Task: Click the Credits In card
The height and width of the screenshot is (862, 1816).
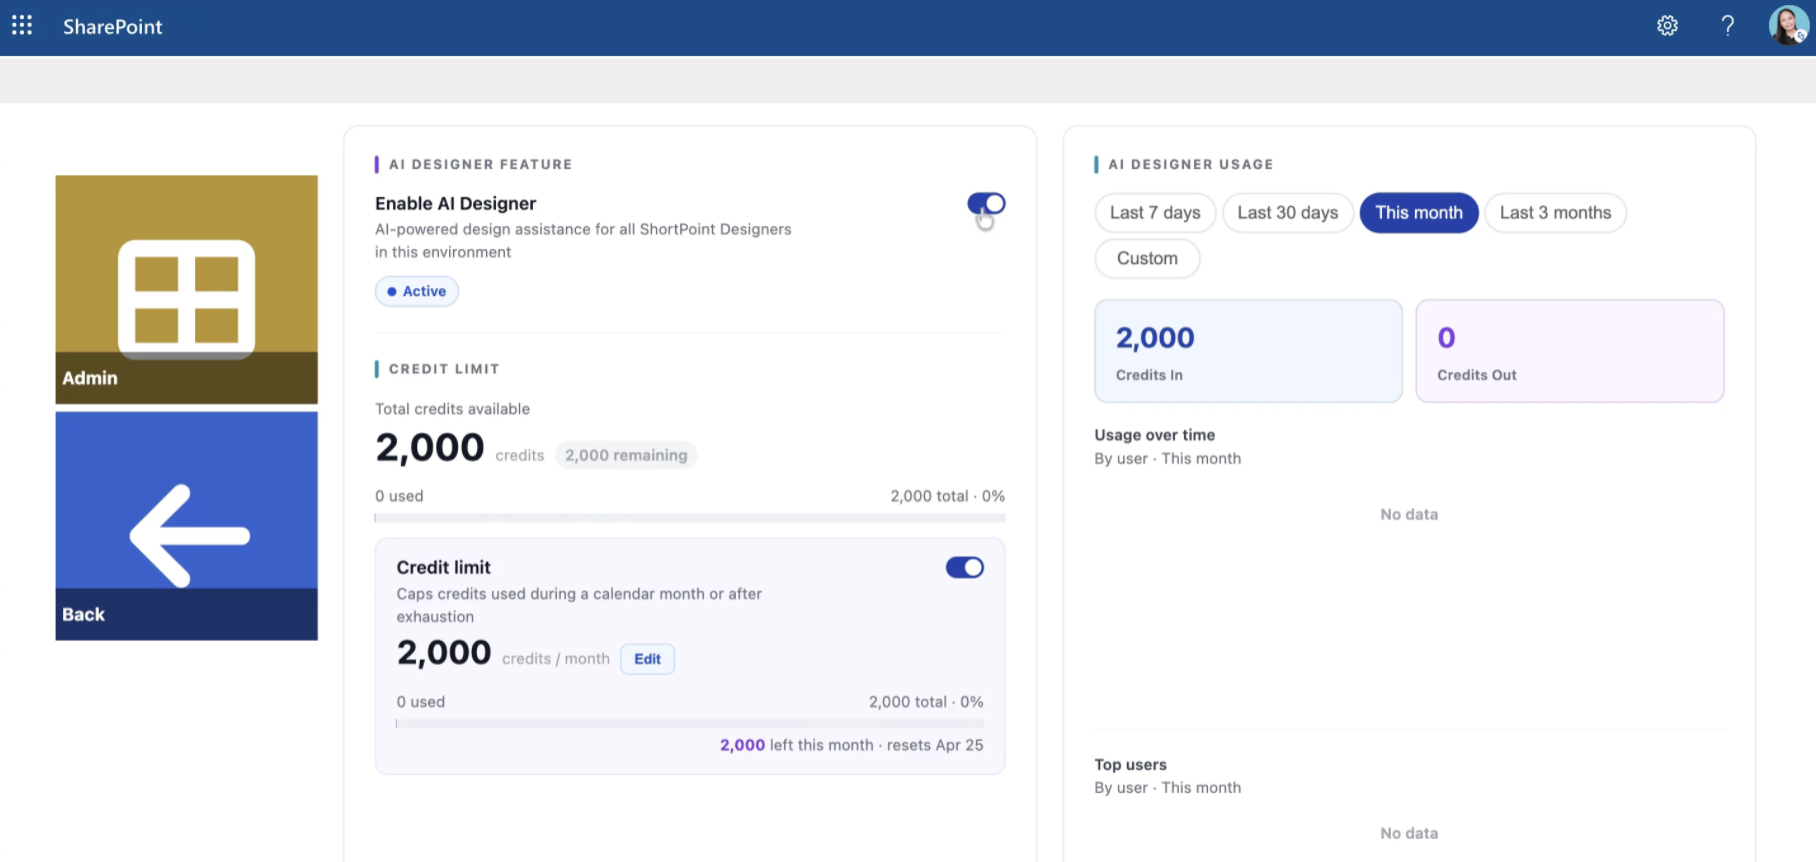Action: [1248, 351]
